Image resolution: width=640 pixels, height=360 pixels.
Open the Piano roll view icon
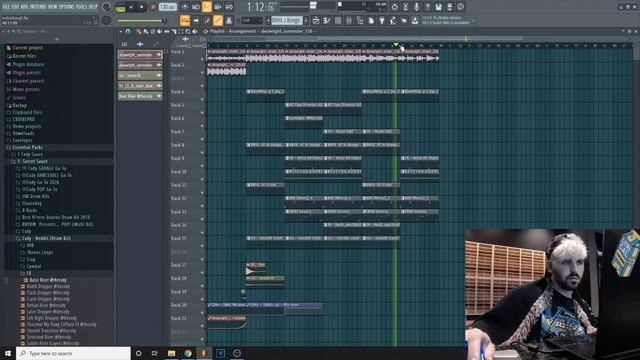coord(327,20)
